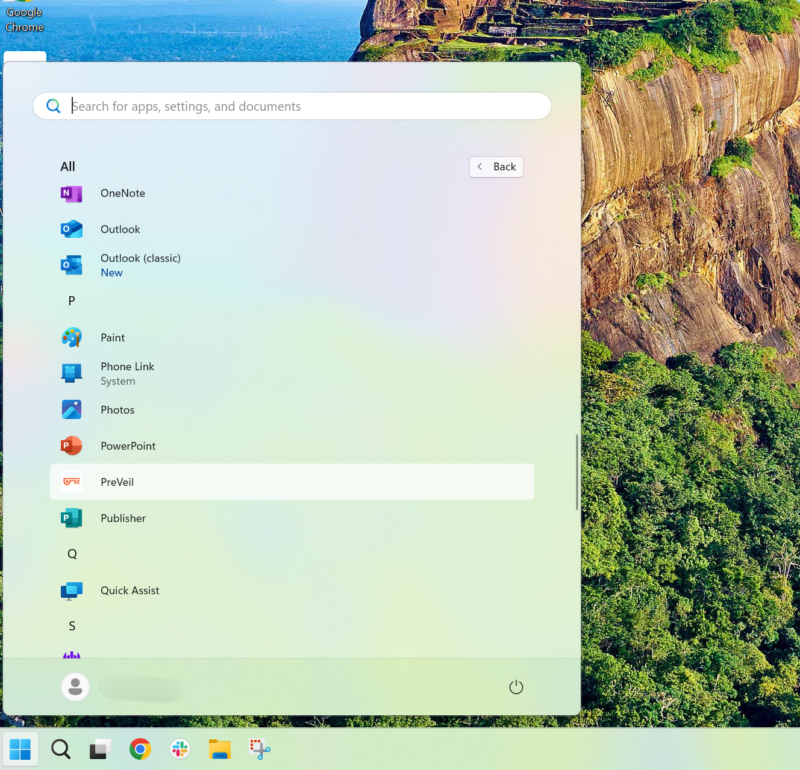This screenshot has width=800, height=770.
Task: Launch Snipping Tool from the taskbar
Action: (x=260, y=748)
